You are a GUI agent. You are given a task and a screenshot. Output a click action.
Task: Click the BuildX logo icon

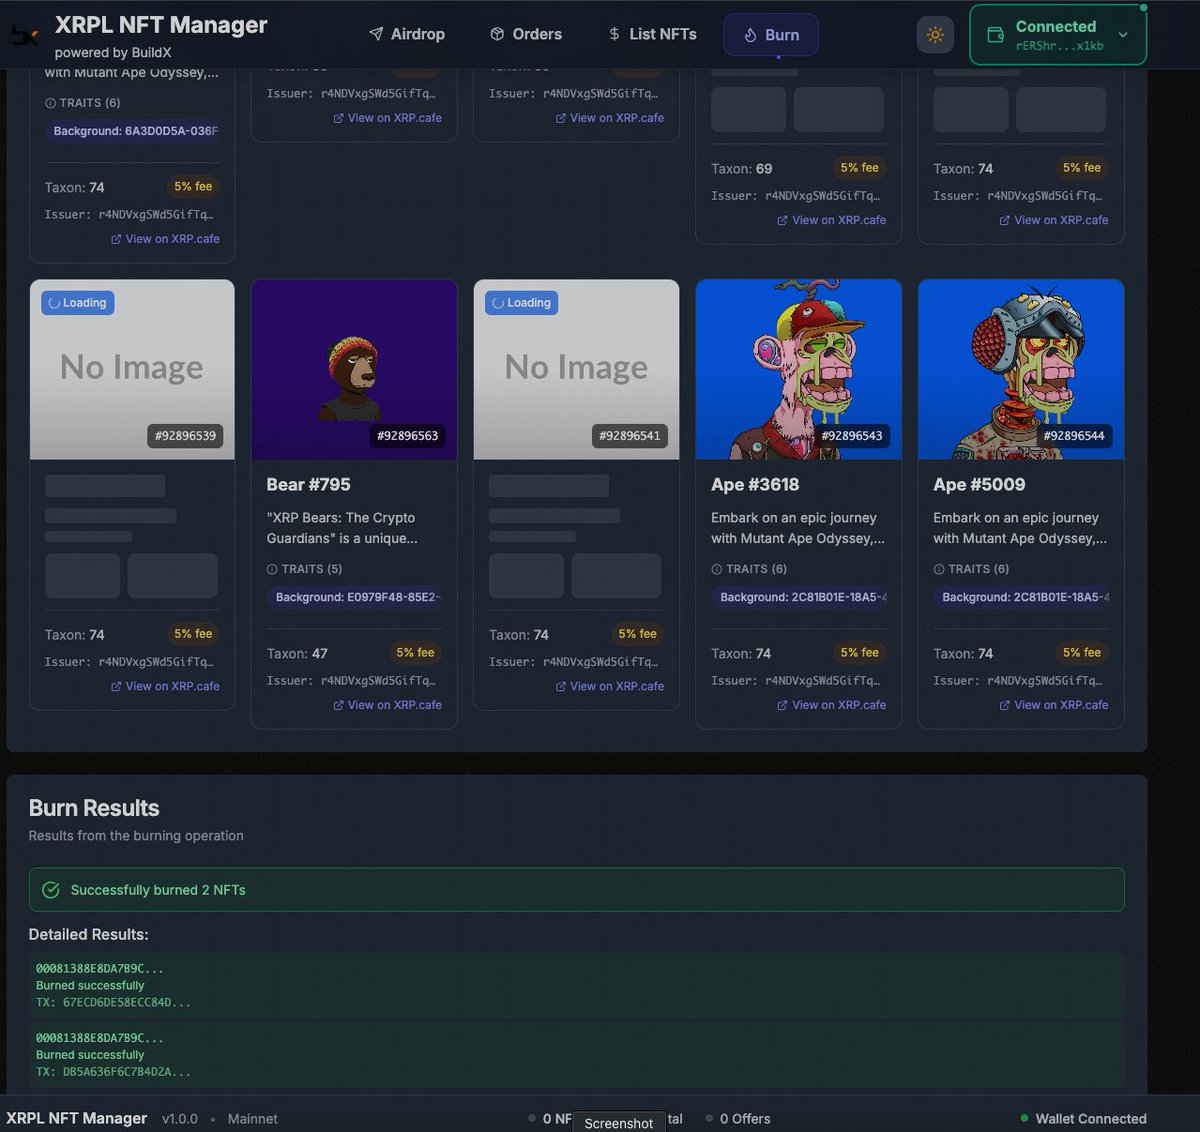25,36
